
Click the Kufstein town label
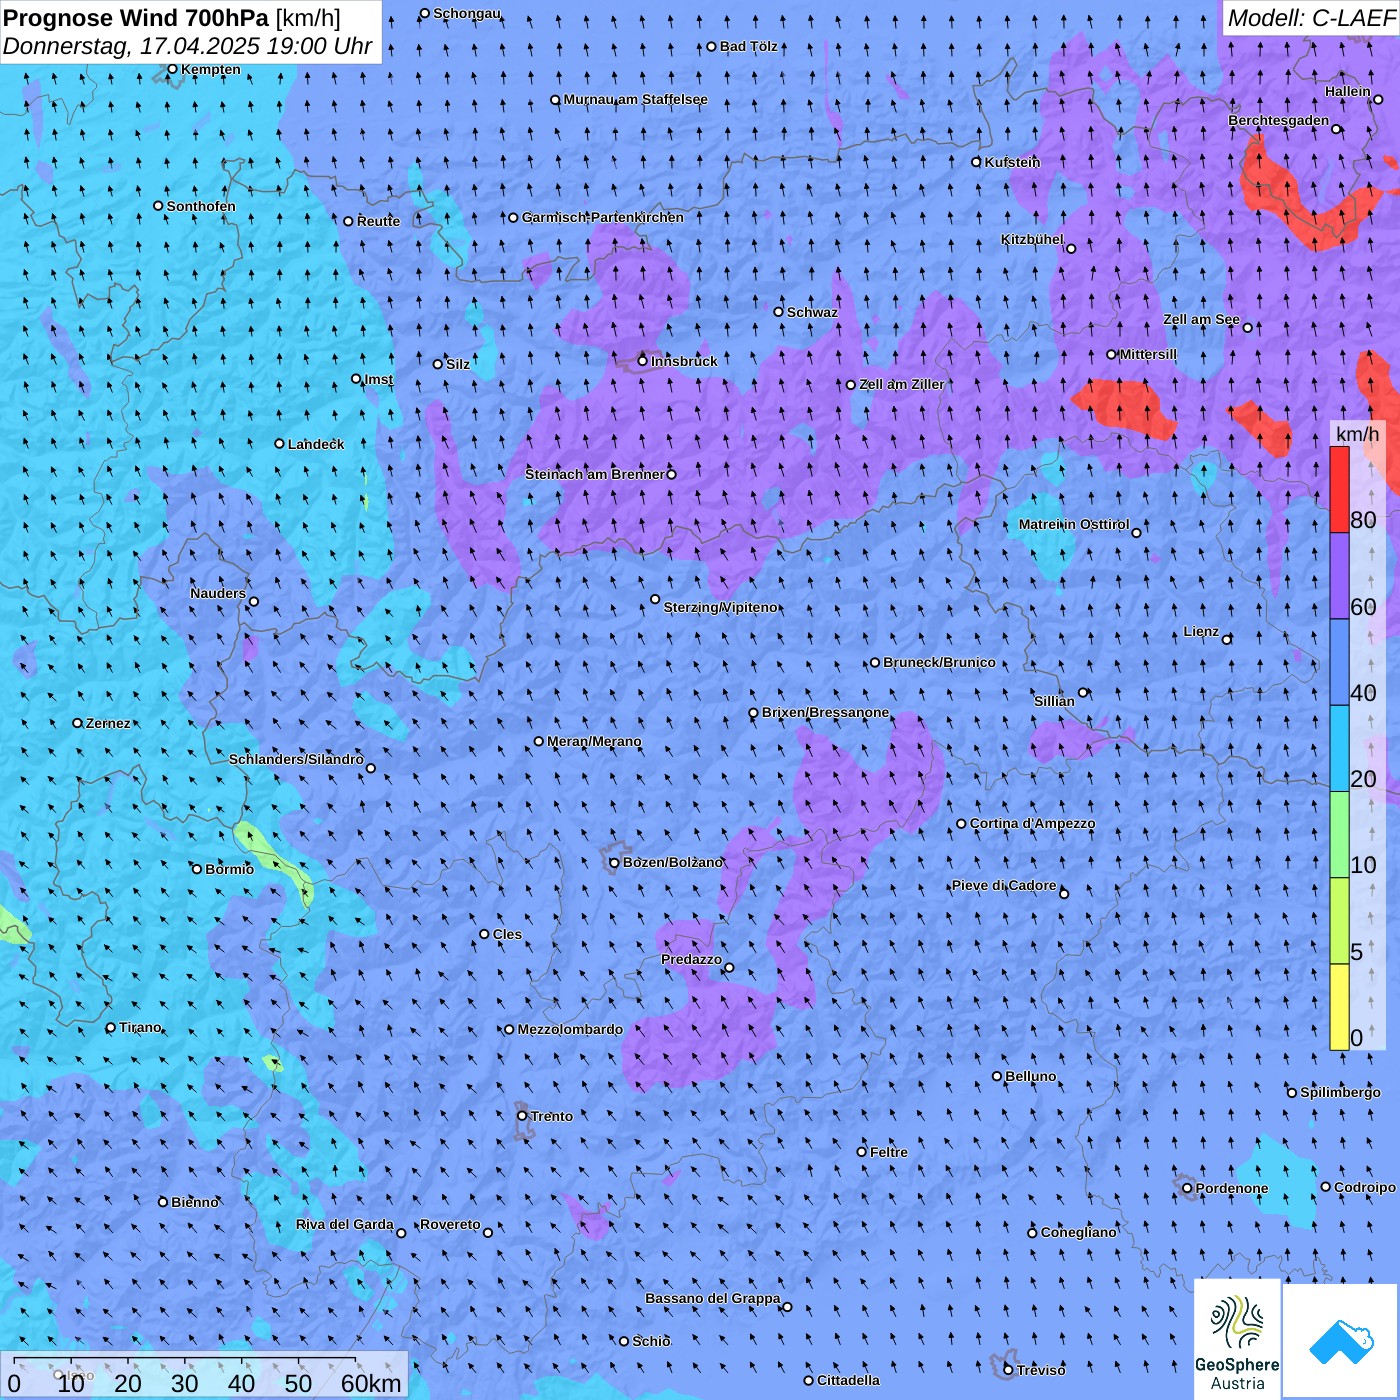coord(1012,162)
